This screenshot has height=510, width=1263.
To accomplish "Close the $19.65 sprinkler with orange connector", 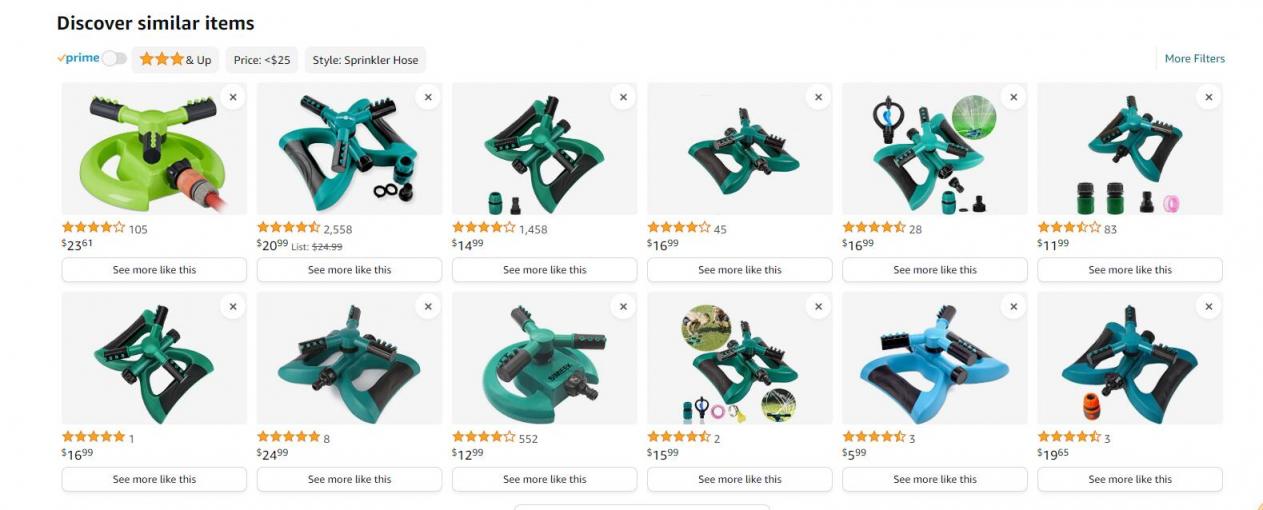I will (1208, 307).
